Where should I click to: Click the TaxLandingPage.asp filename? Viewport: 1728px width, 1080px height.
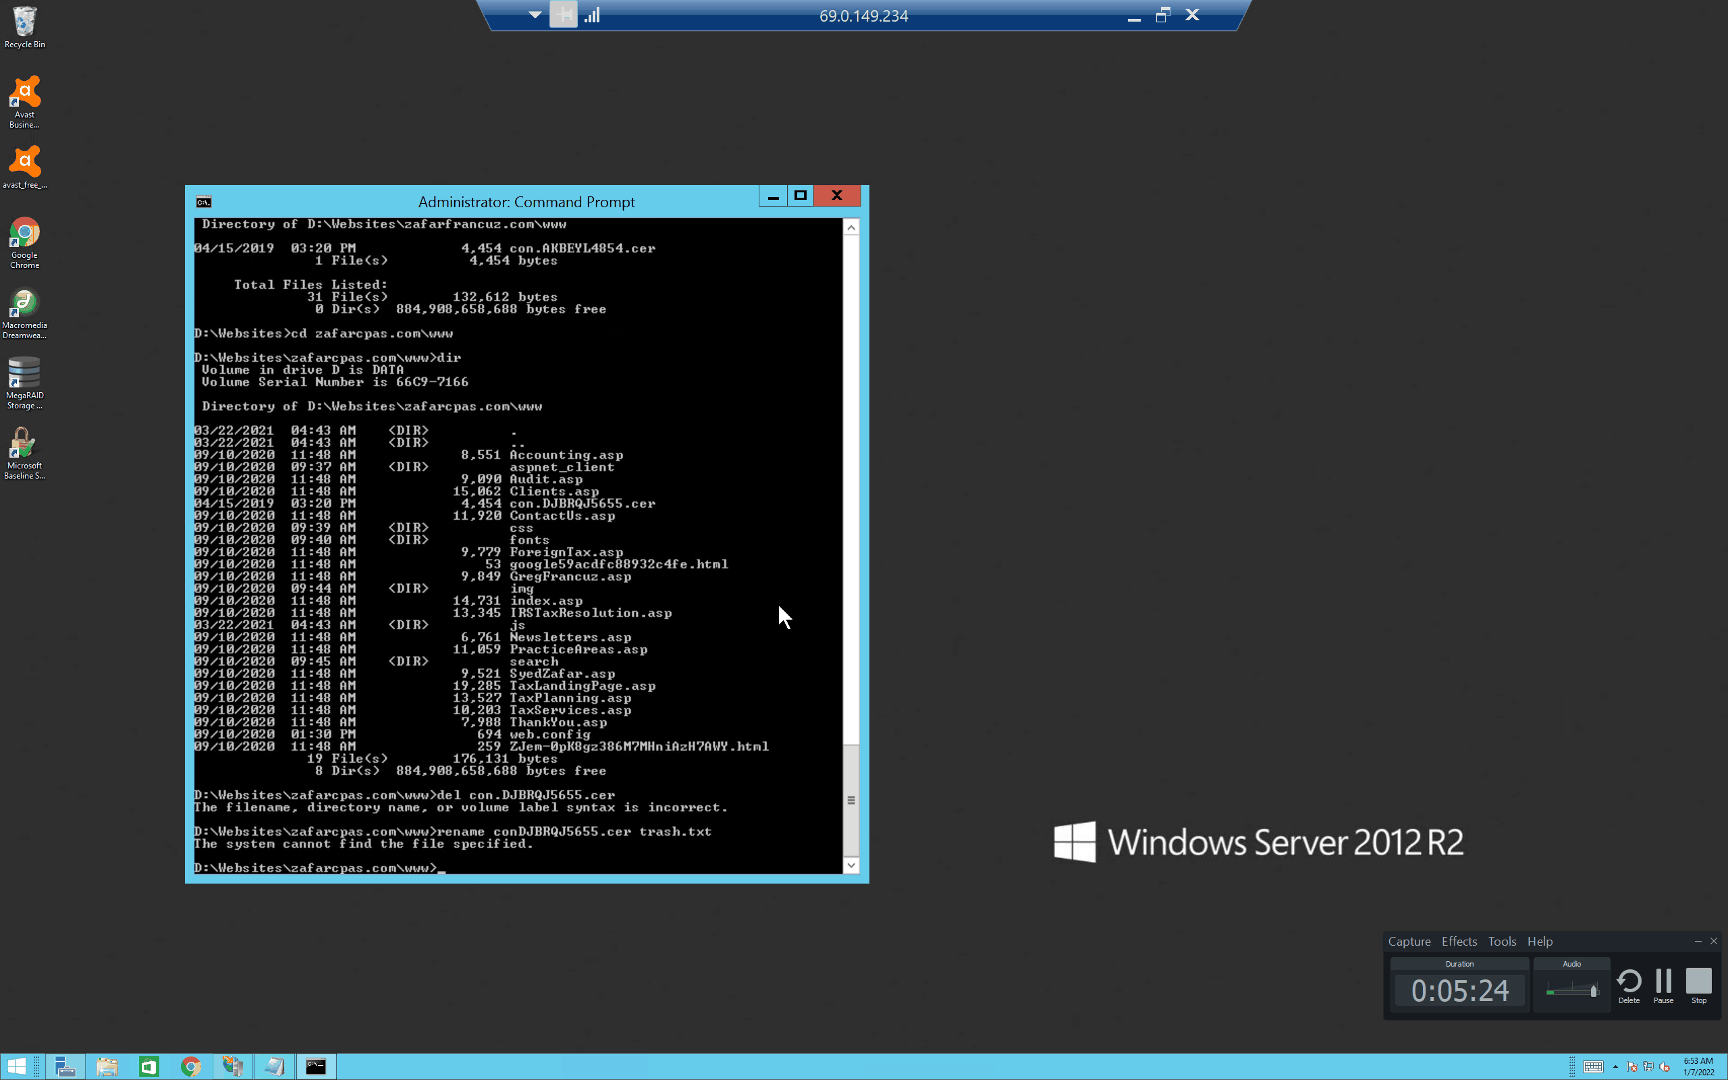click(583, 686)
